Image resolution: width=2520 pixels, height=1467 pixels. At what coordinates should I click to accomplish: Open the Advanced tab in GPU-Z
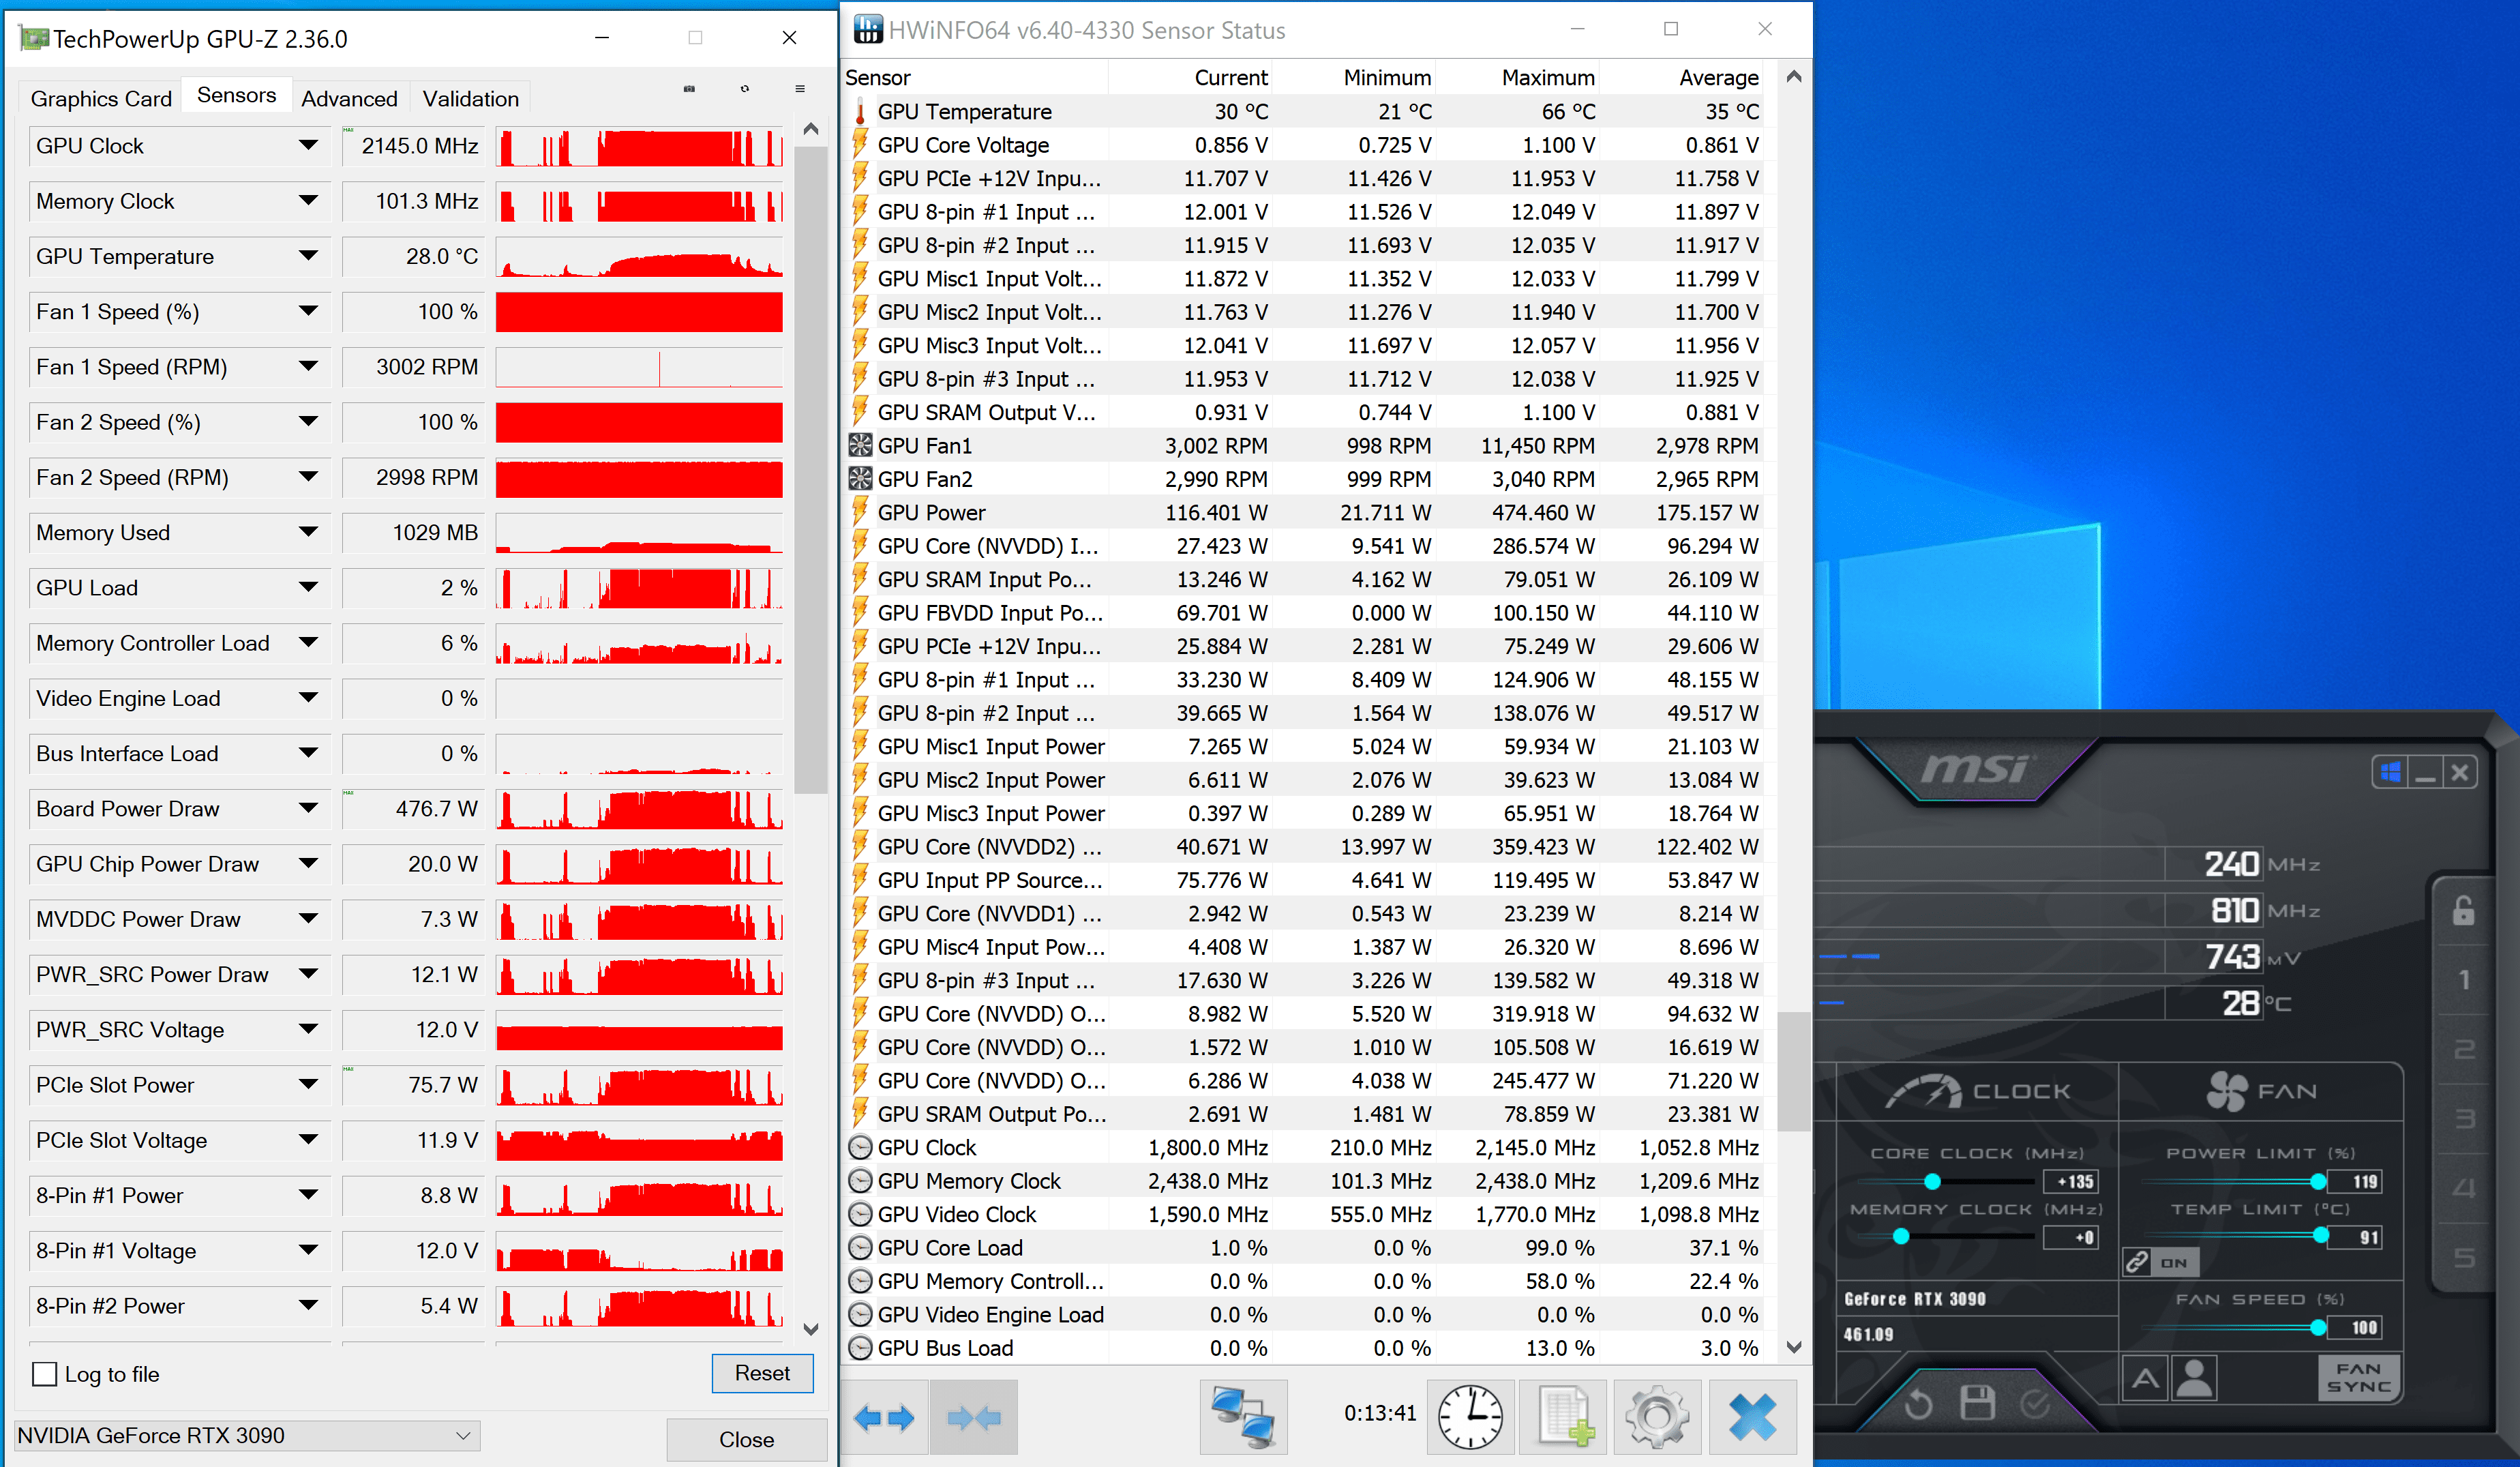pos(349,99)
